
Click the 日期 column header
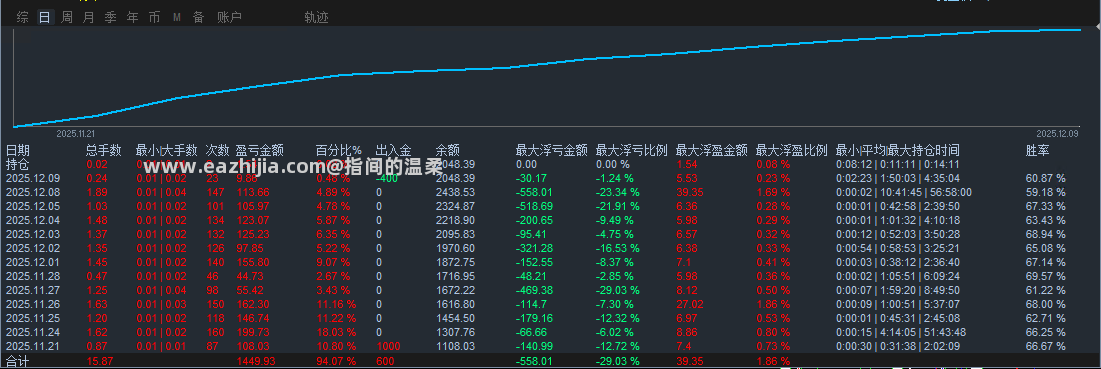(18, 150)
